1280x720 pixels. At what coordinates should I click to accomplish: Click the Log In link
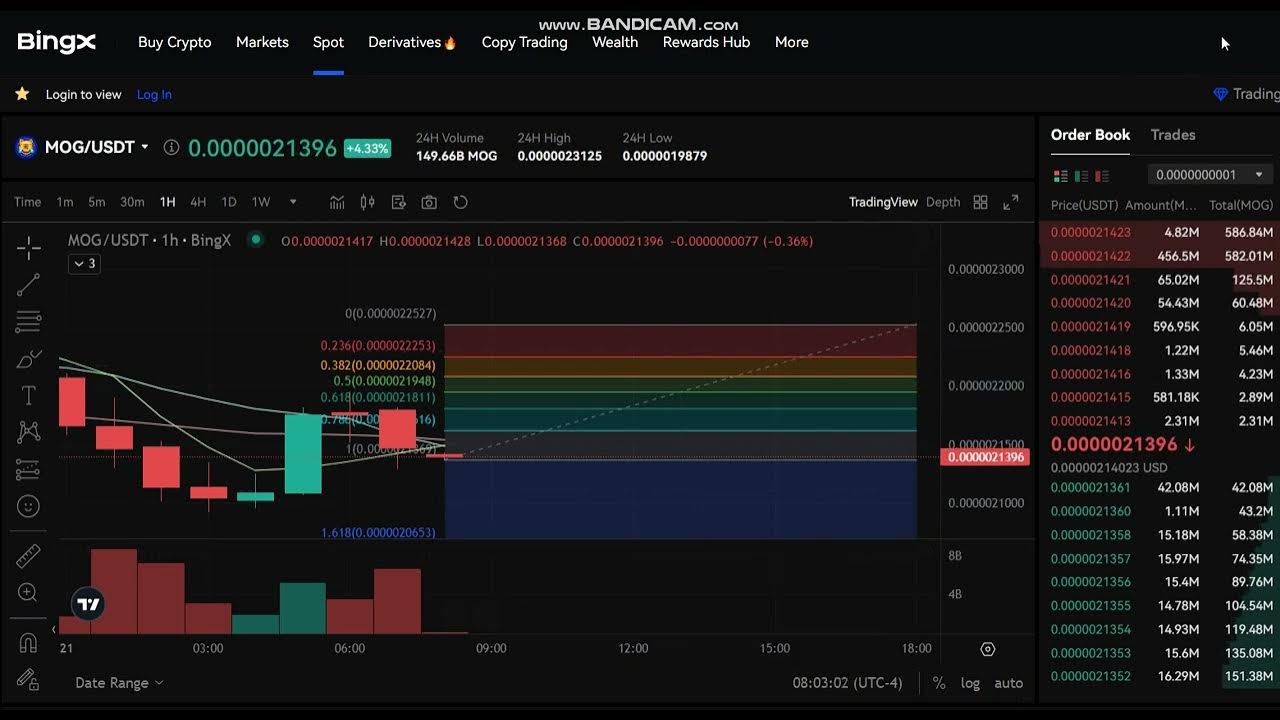coord(154,95)
